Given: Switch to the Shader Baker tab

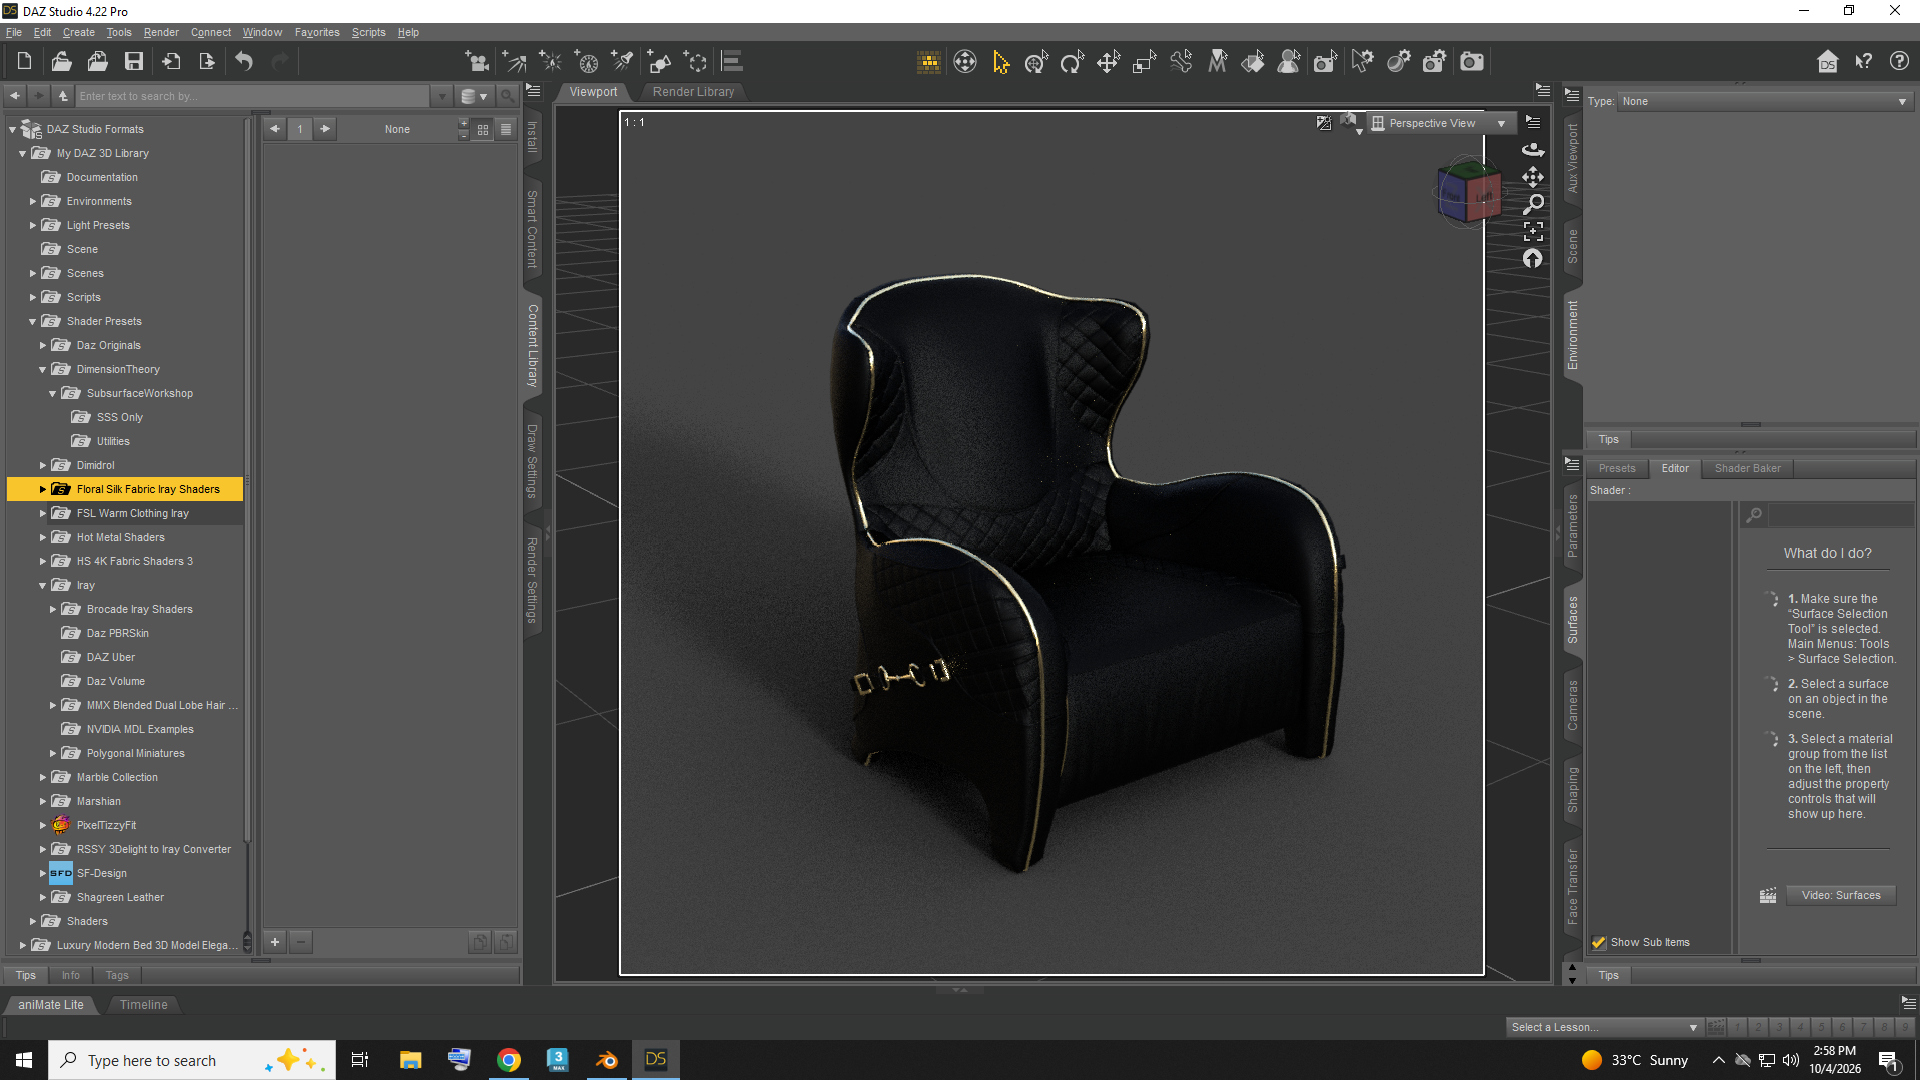Looking at the screenshot, I should point(1747,468).
